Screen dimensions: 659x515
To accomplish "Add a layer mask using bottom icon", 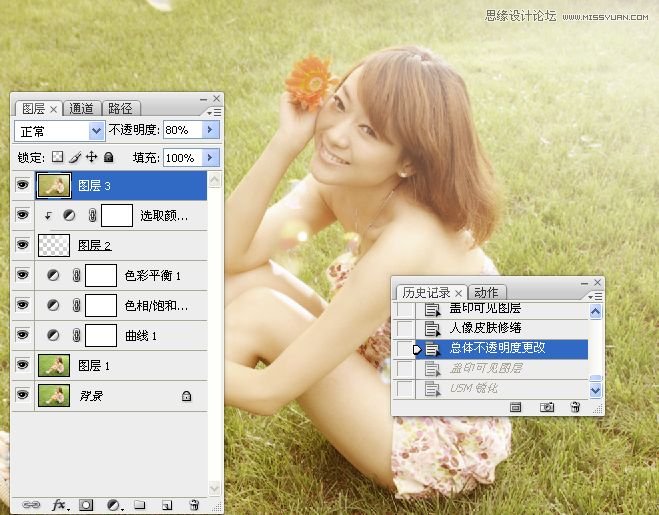I will pyautogui.click(x=87, y=506).
